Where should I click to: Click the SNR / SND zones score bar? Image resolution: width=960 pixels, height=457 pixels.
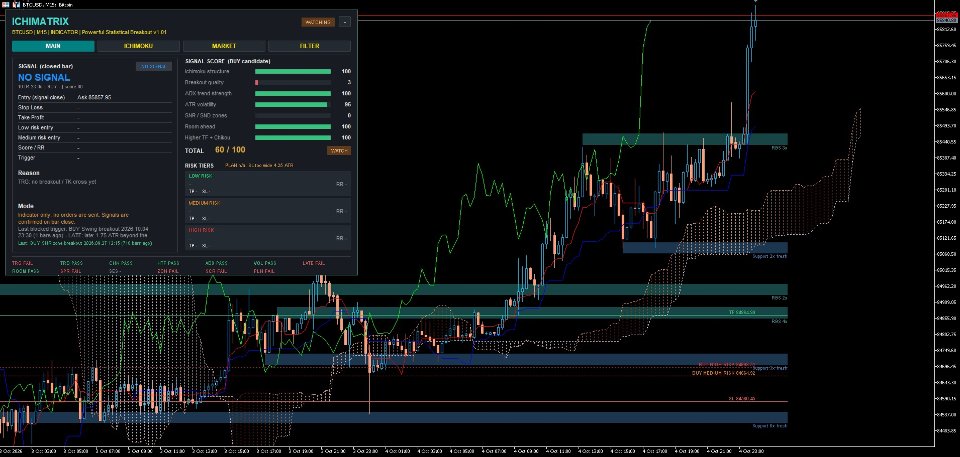293,116
